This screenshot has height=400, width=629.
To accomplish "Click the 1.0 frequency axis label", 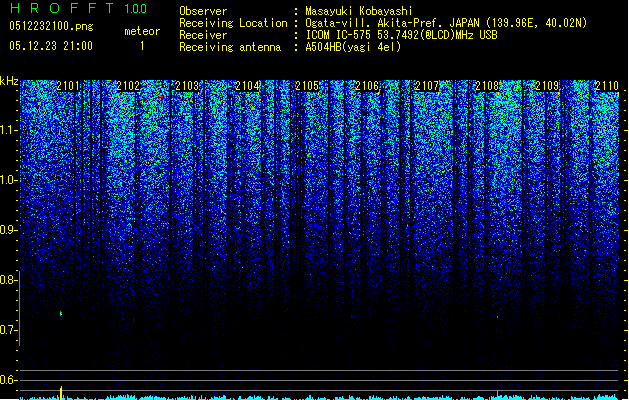I will point(8,180).
